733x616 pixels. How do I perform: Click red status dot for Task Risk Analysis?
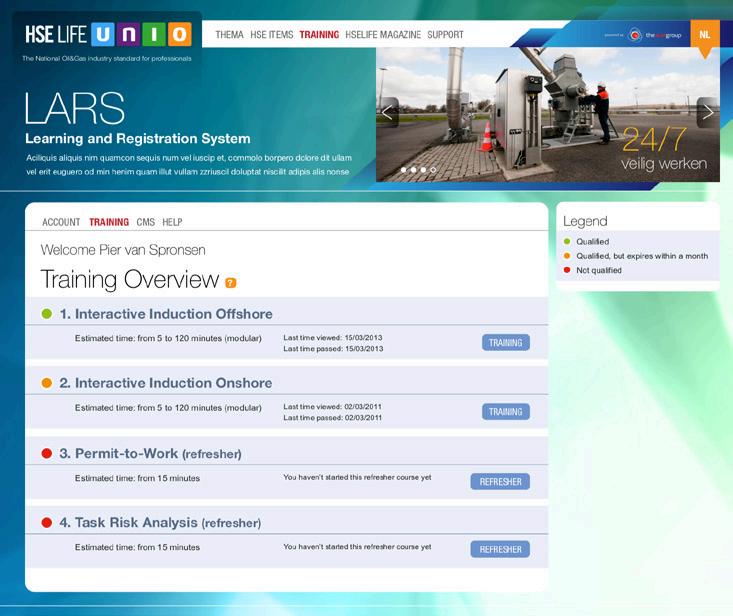click(47, 523)
